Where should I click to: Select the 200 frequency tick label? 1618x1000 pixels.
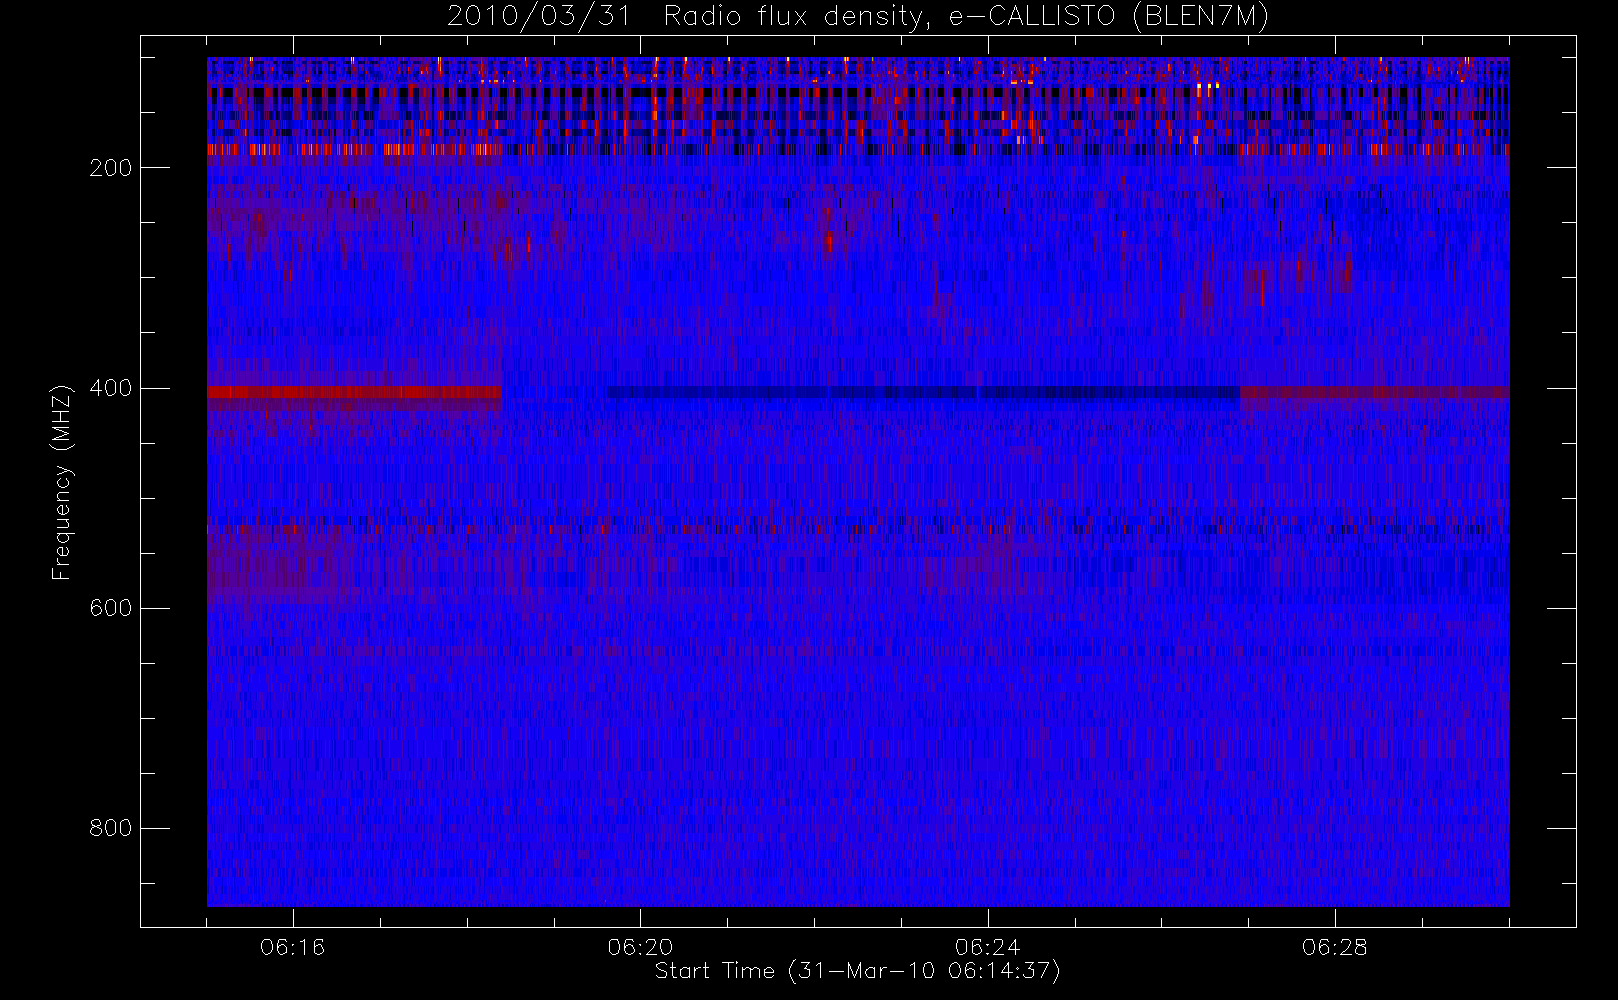tap(111, 168)
